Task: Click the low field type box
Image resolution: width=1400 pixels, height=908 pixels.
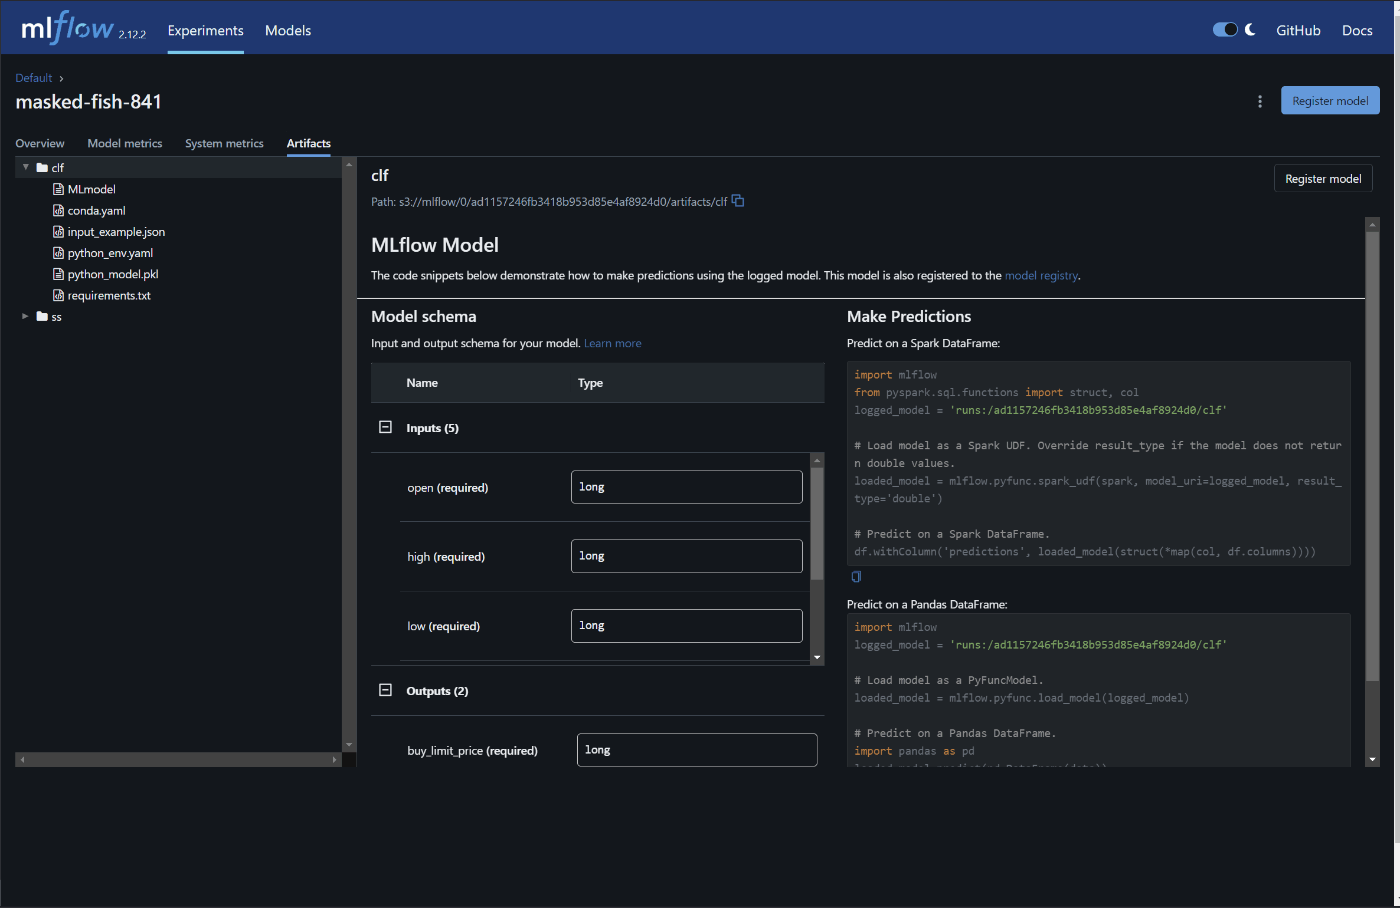Action: coord(687,626)
